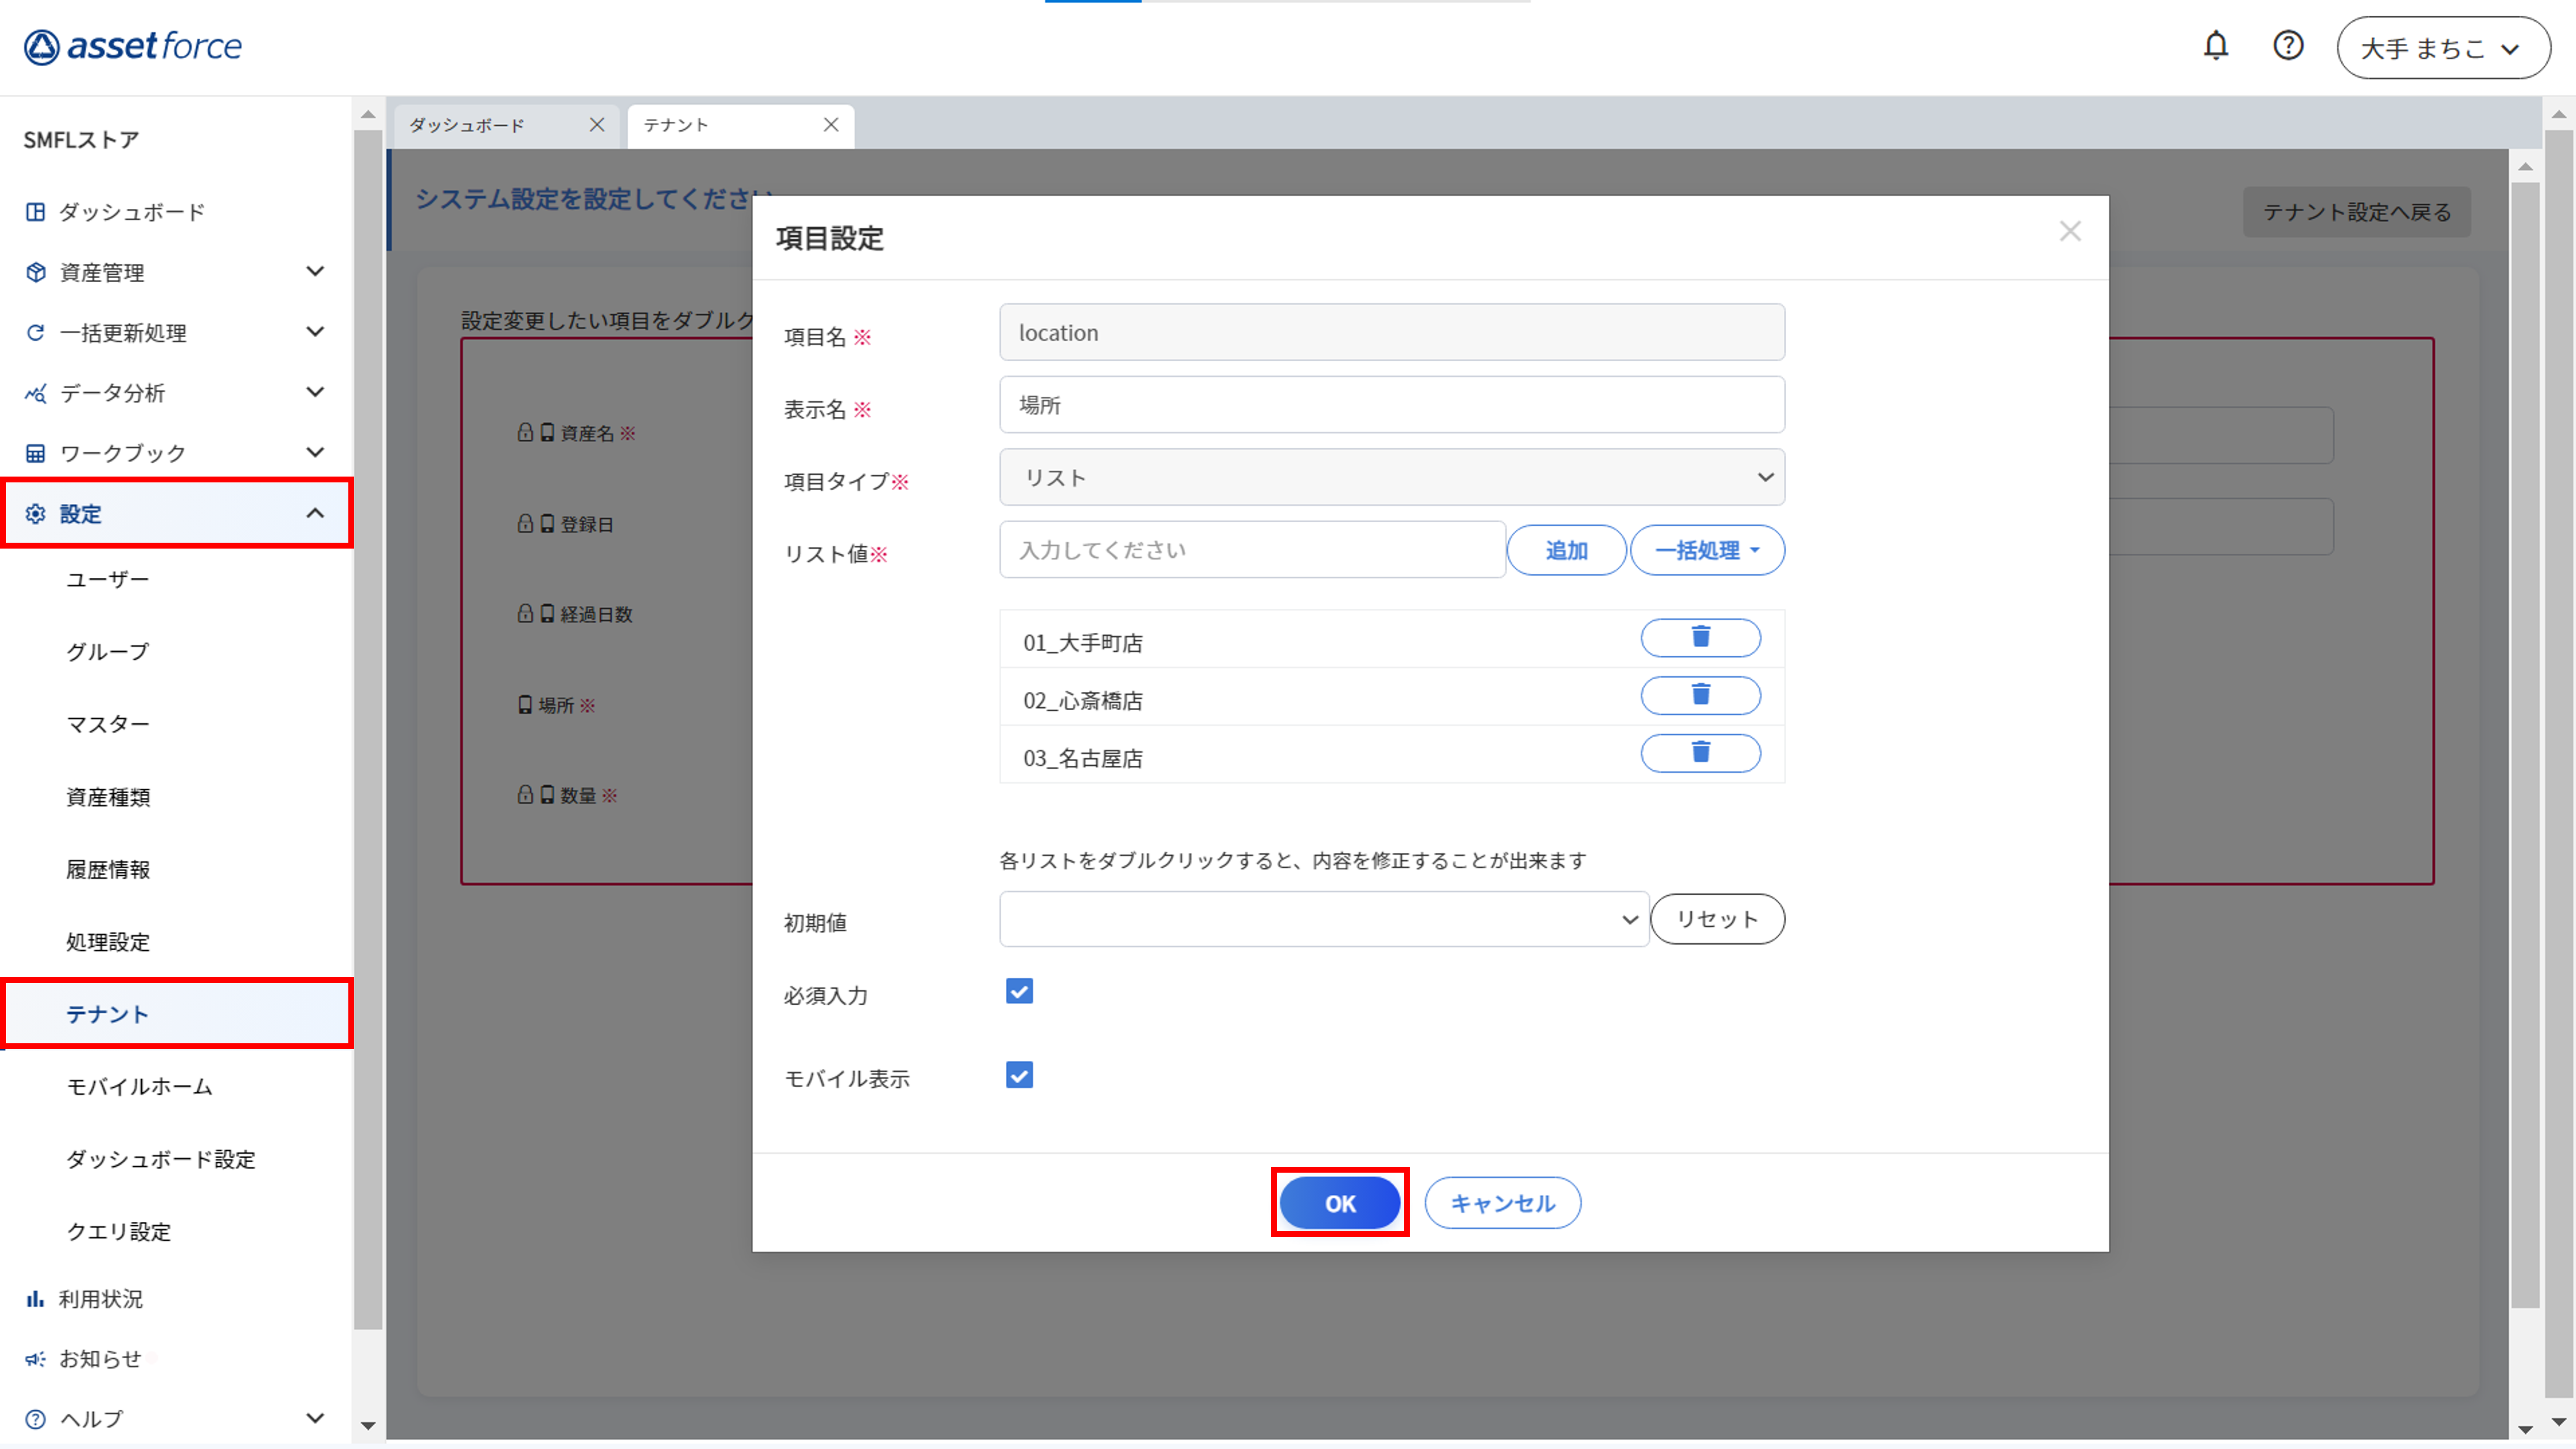The height and width of the screenshot is (1449, 2576).
Task: Uncheck the 必須入力 checkbox
Action: (x=1019, y=992)
